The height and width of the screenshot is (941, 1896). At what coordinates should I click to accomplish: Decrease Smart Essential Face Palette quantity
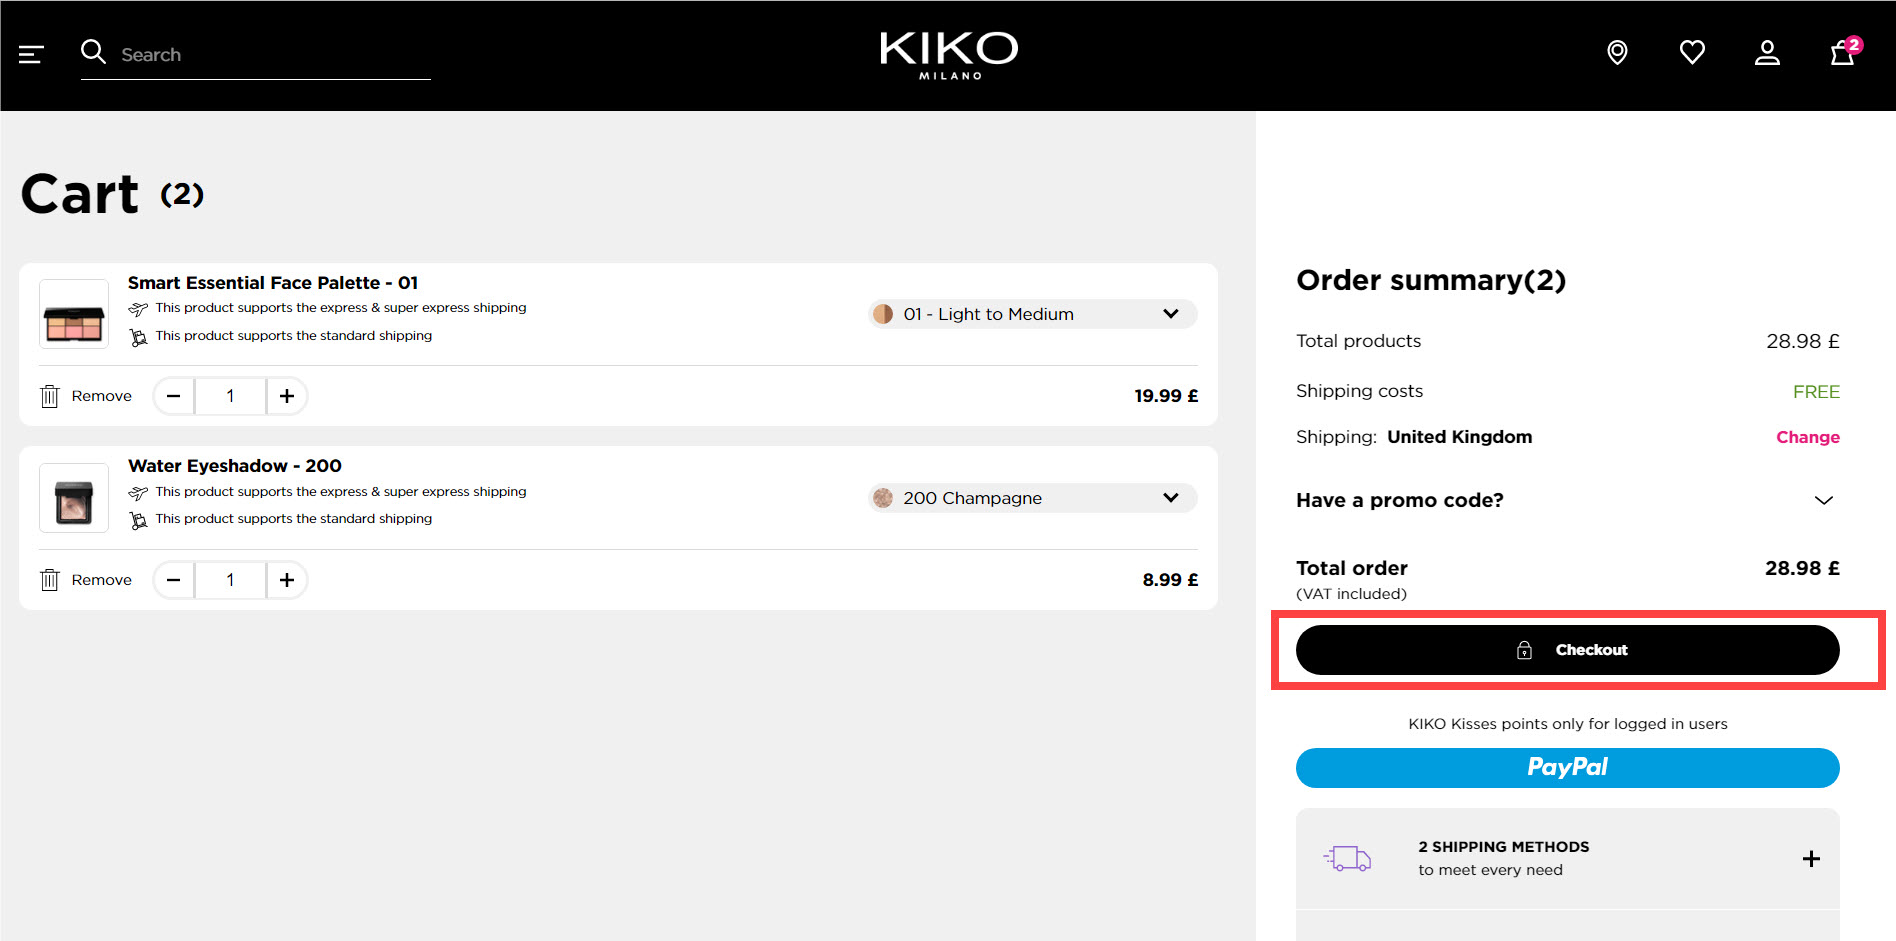pos(174,396)
